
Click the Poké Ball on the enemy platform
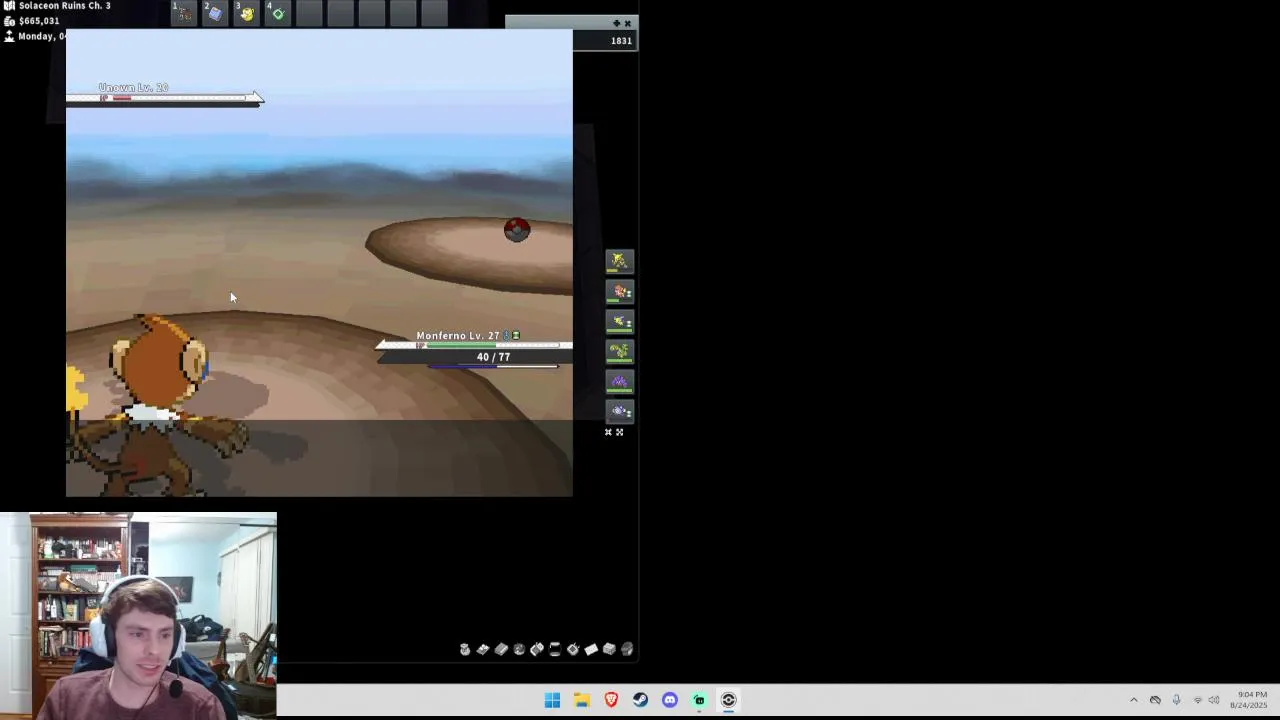pos(516,230)
